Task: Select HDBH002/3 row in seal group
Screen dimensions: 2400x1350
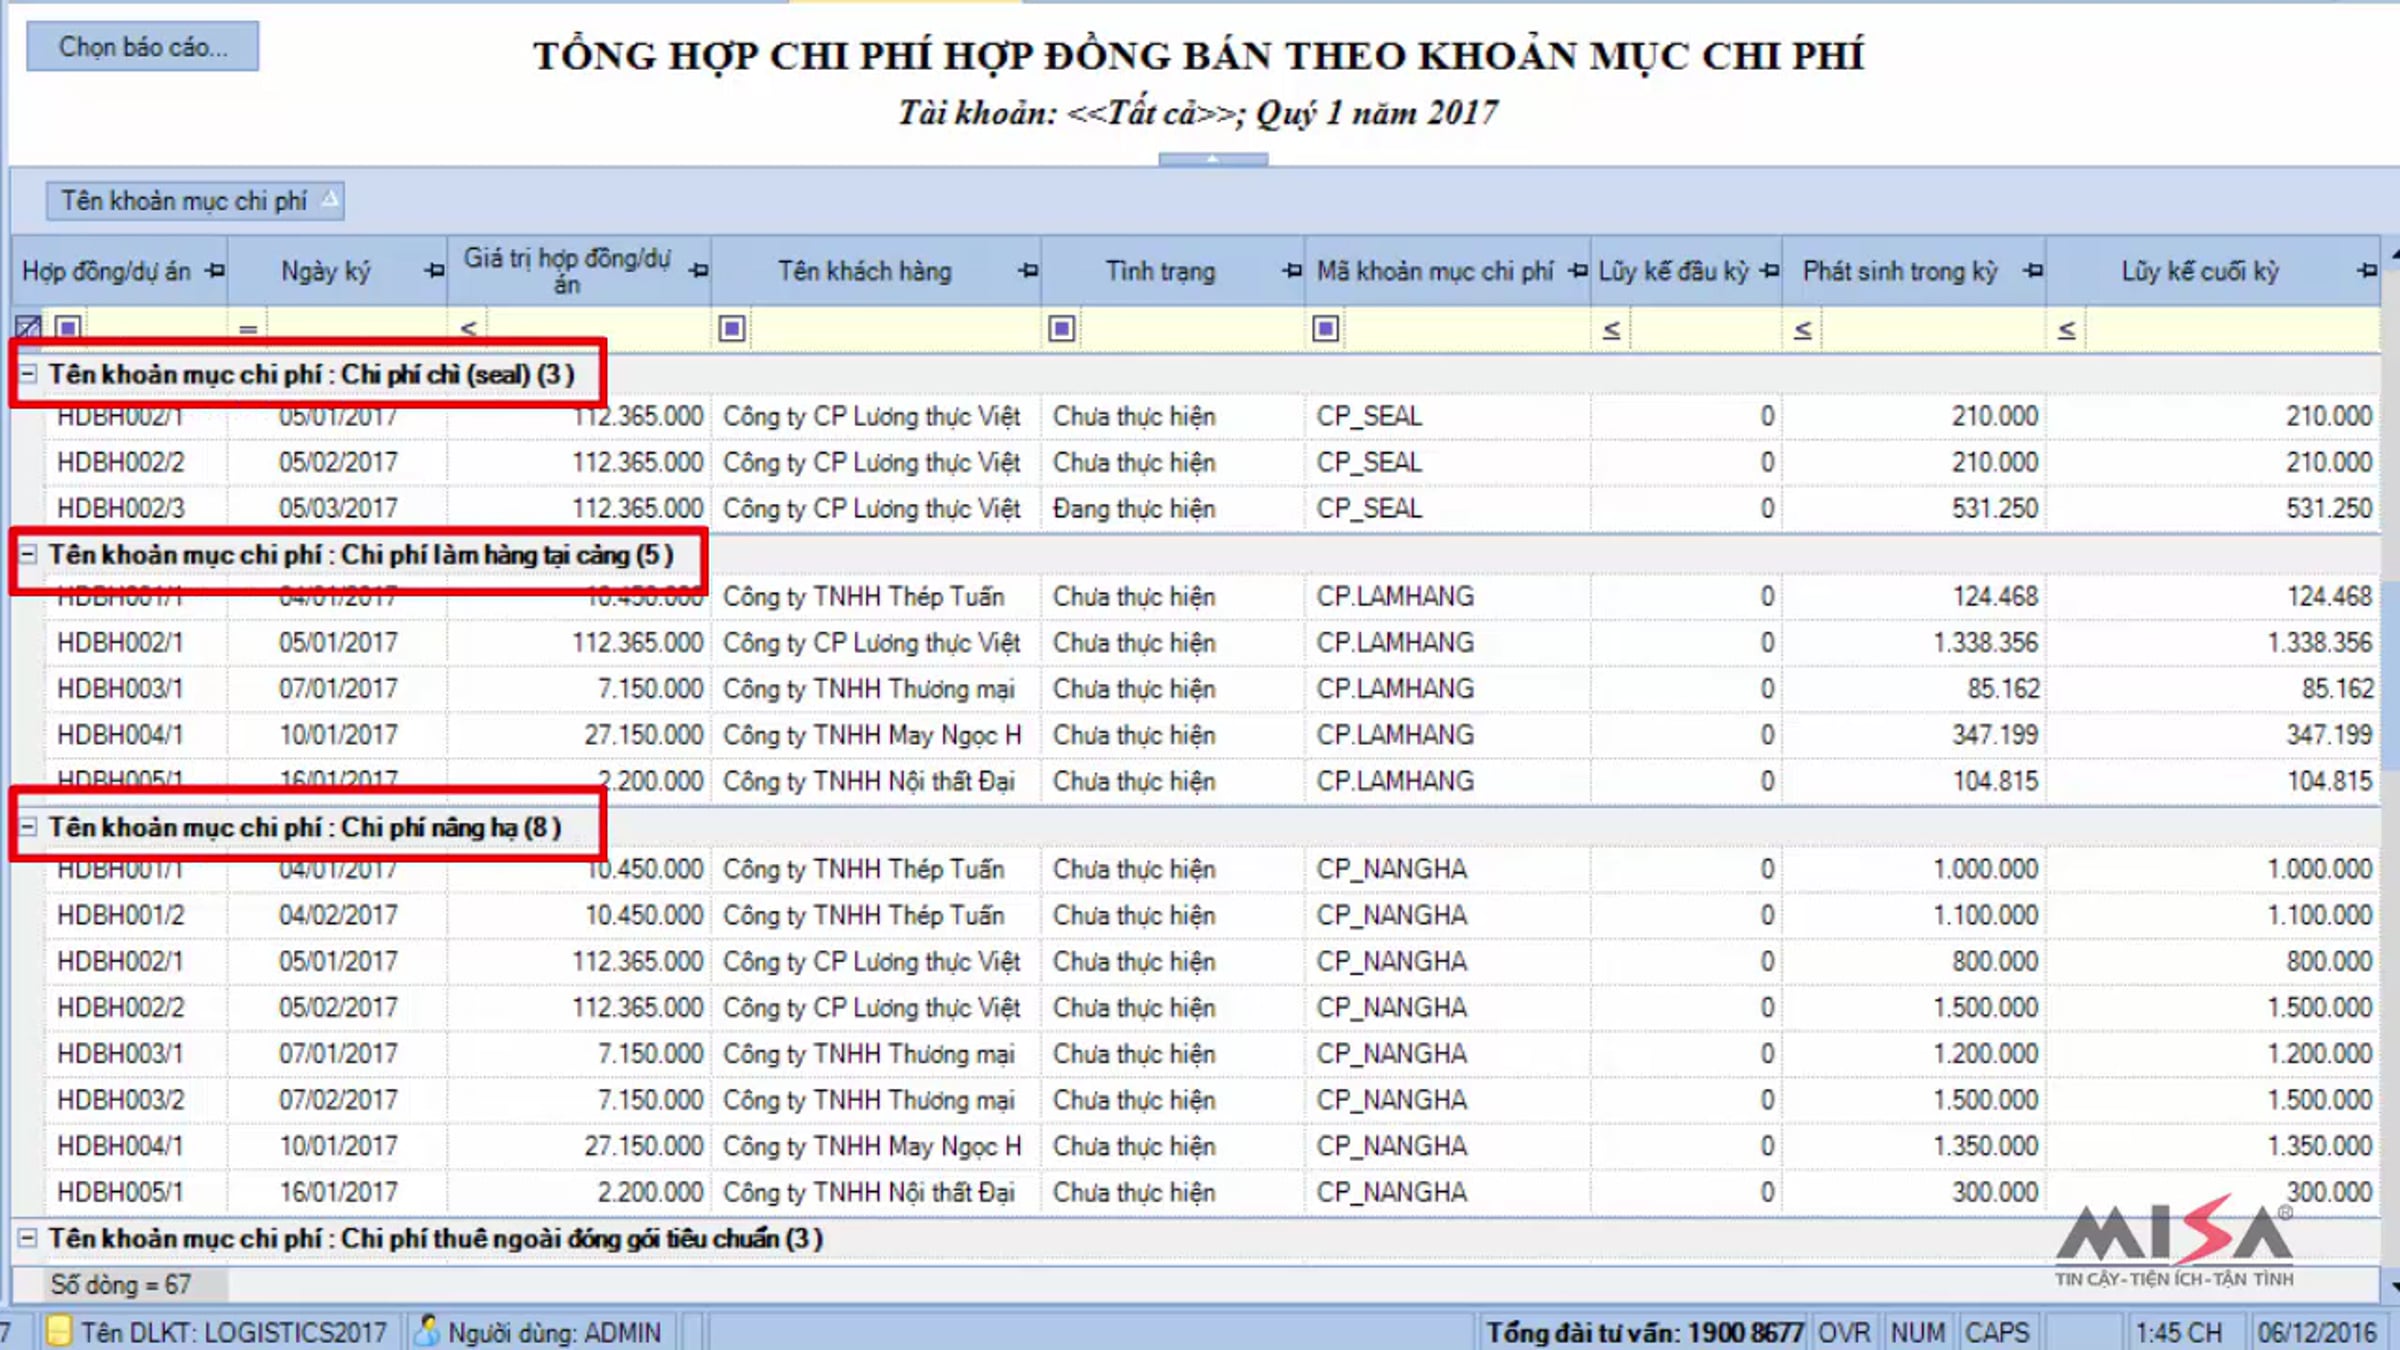Action: (x=1211, y=509)
